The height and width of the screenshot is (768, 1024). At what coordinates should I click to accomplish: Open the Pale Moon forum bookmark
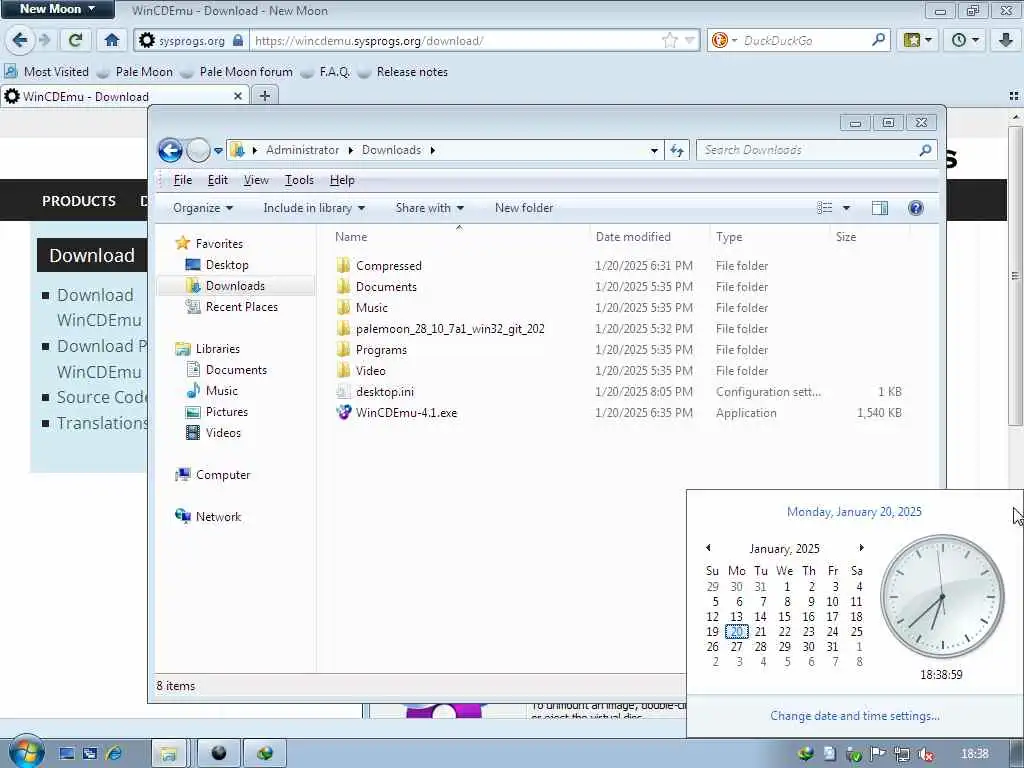click(x=238, y=72)
